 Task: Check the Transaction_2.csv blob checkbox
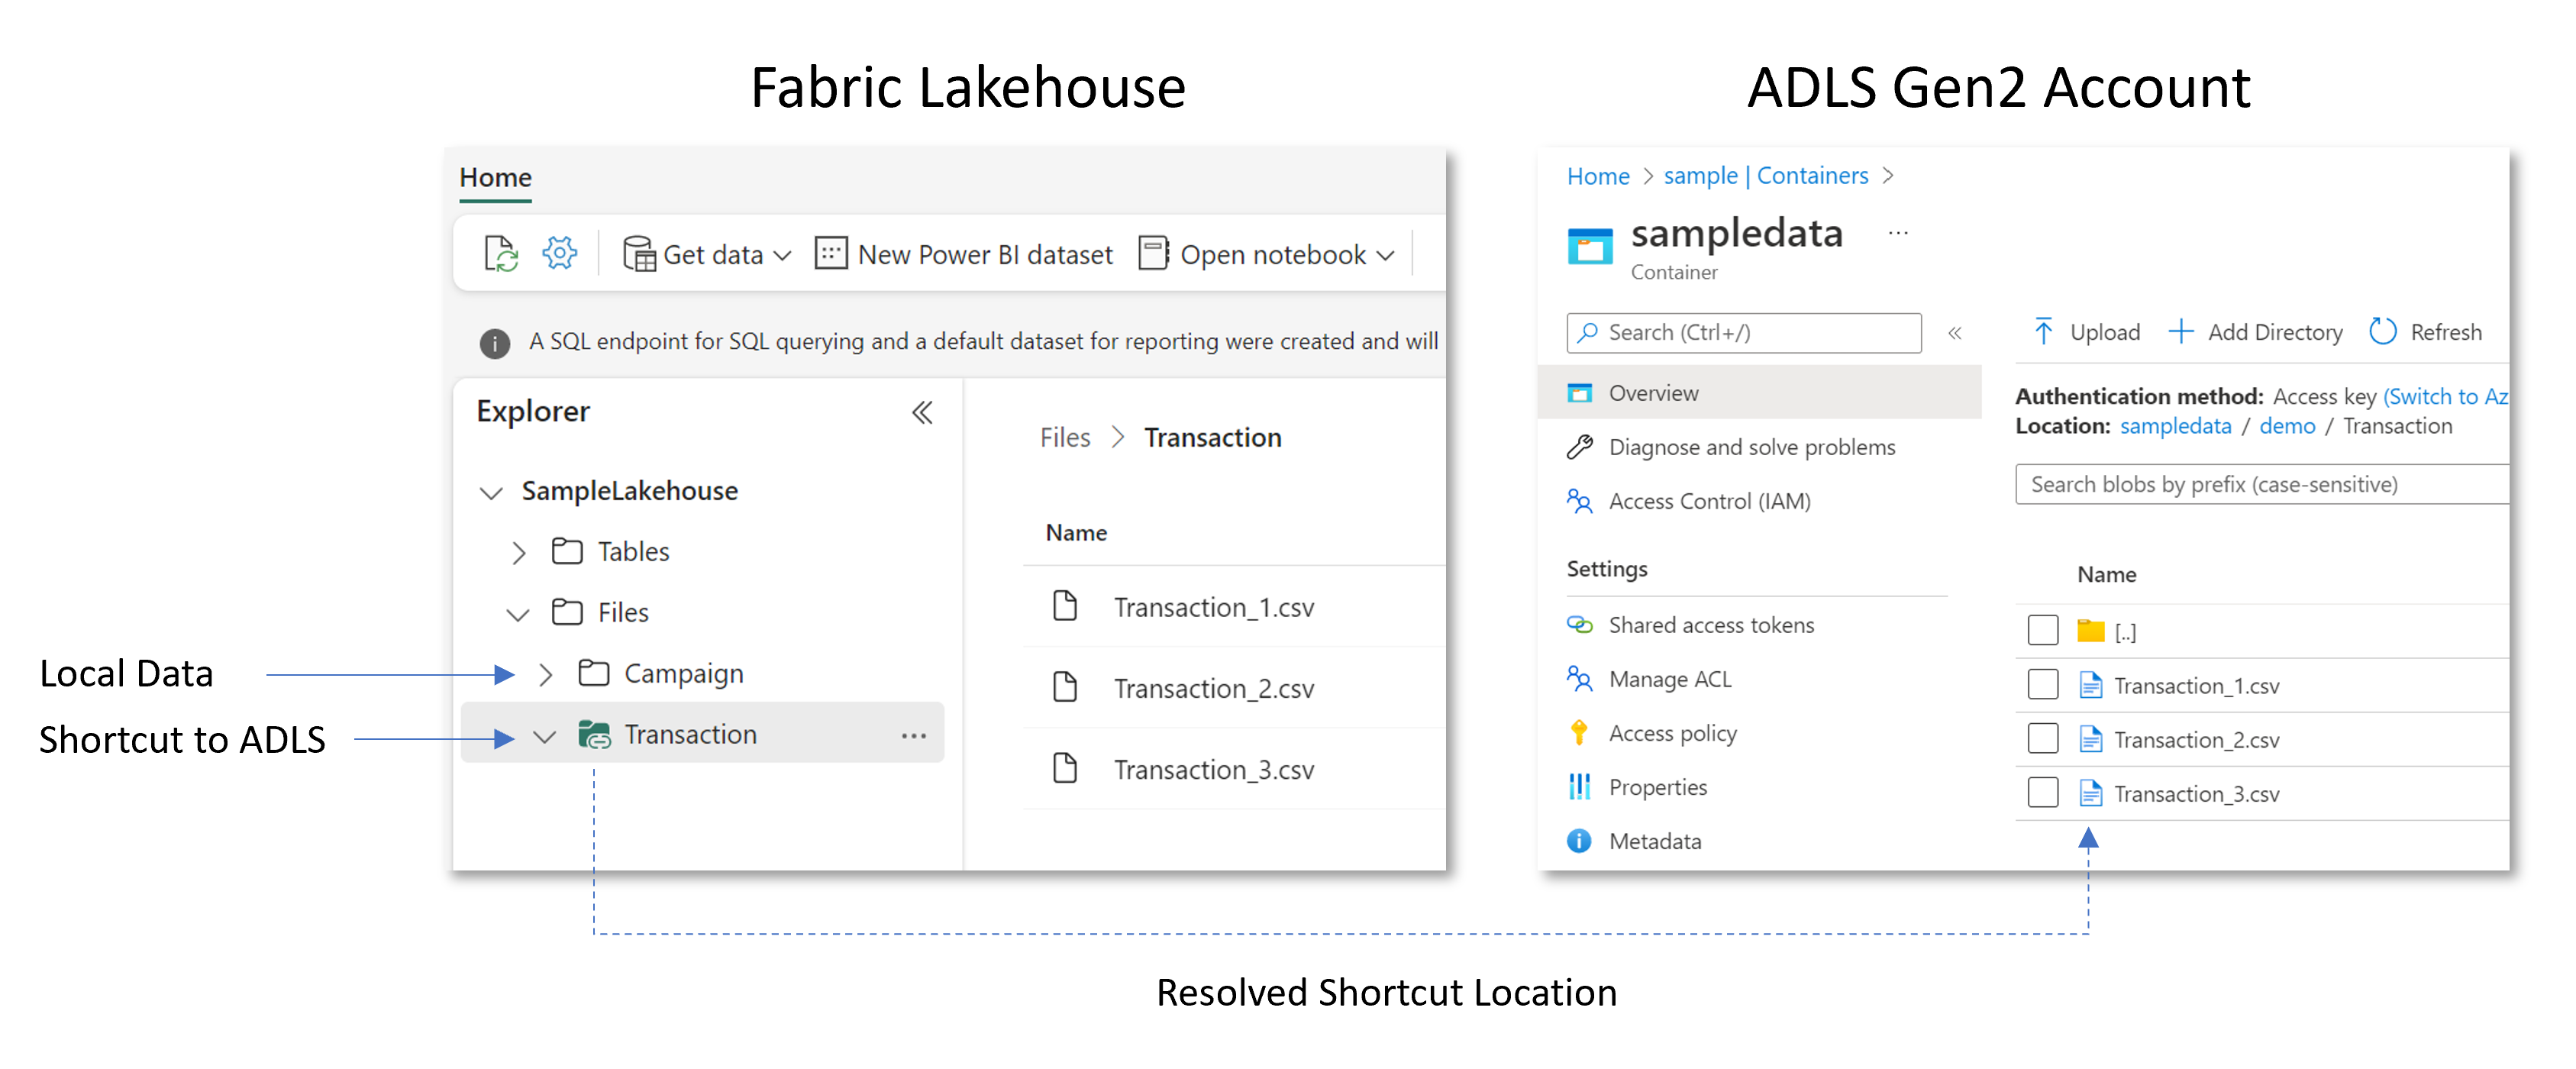2042,739
